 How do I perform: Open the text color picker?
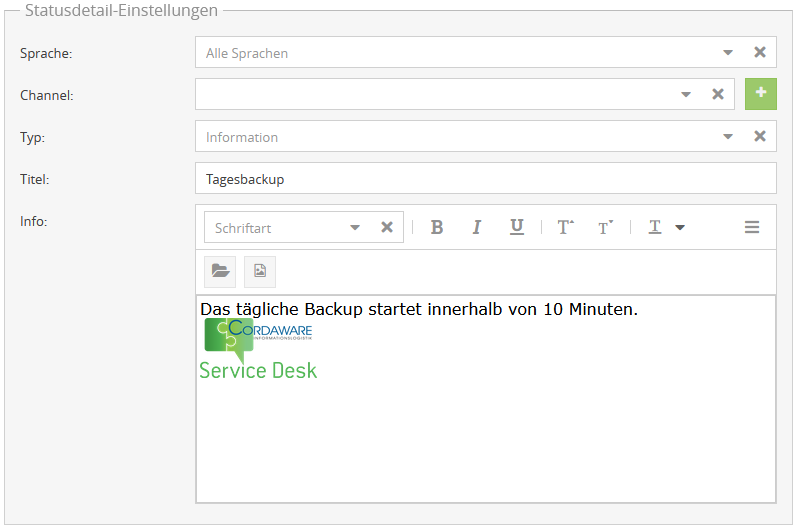point(664,227)
